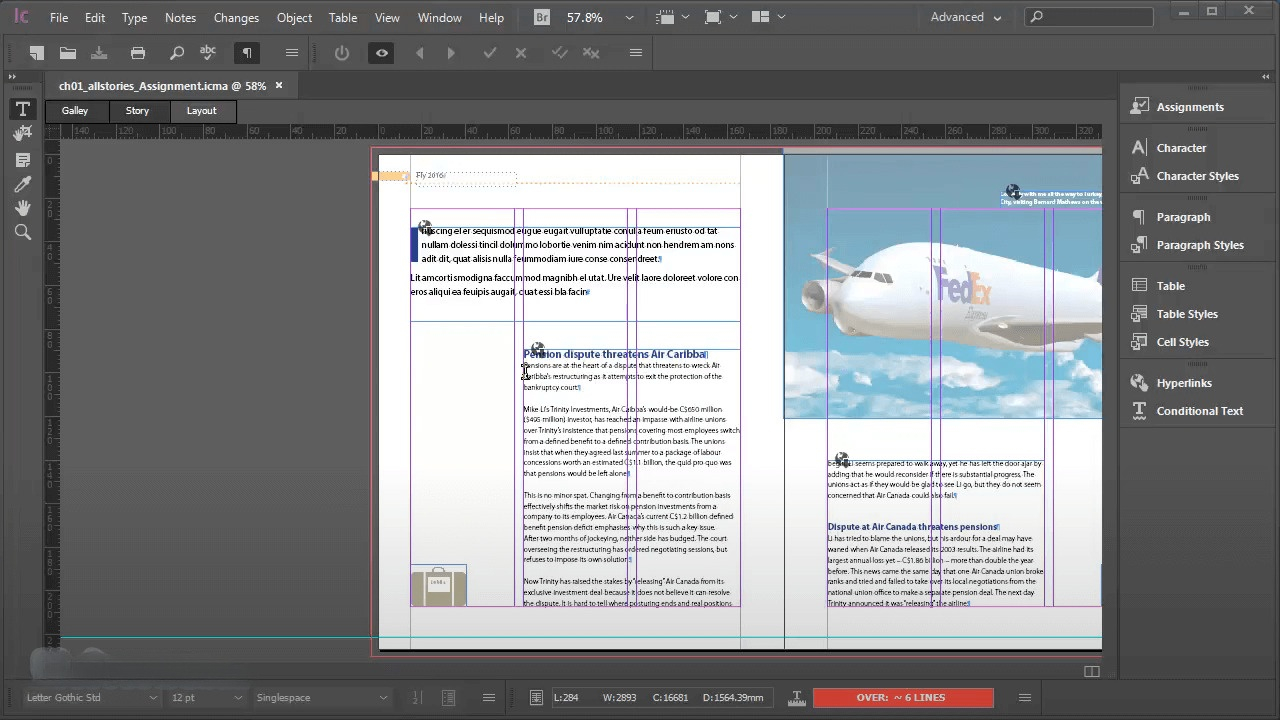This screenshot has width=1280, height=720.
Task: Open the Object menu
Action: coord(294,18)
